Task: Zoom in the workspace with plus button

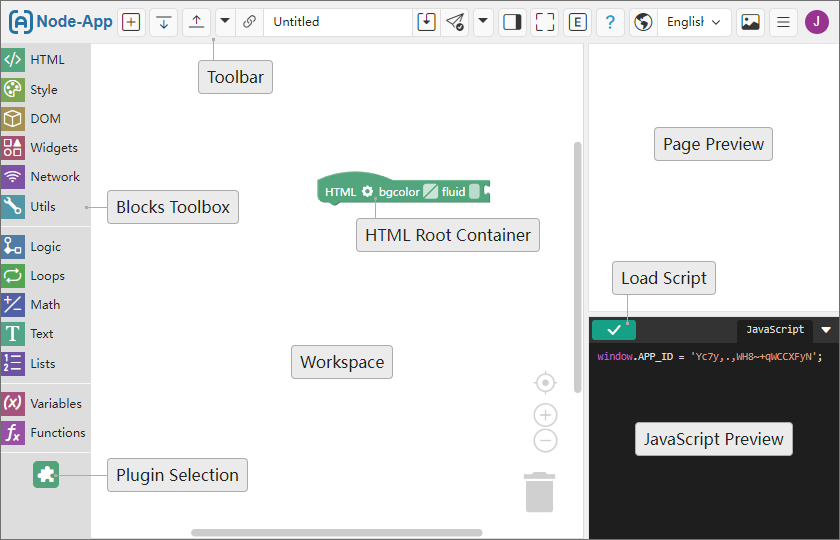Action: tap(545, 415)
